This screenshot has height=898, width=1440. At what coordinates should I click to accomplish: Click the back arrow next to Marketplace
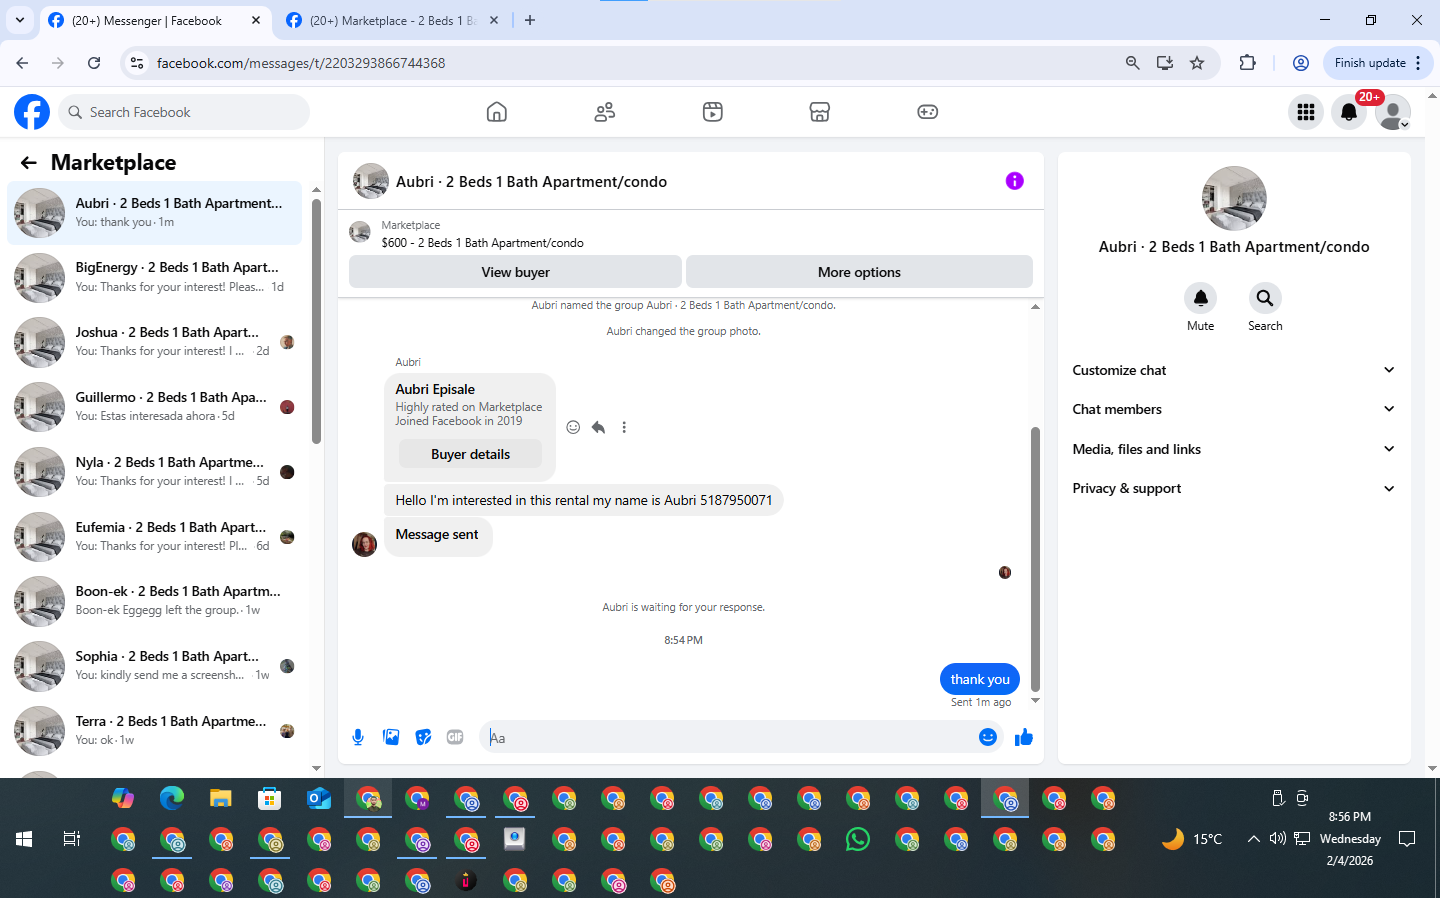pyautogui.click(x=29, y=162)
